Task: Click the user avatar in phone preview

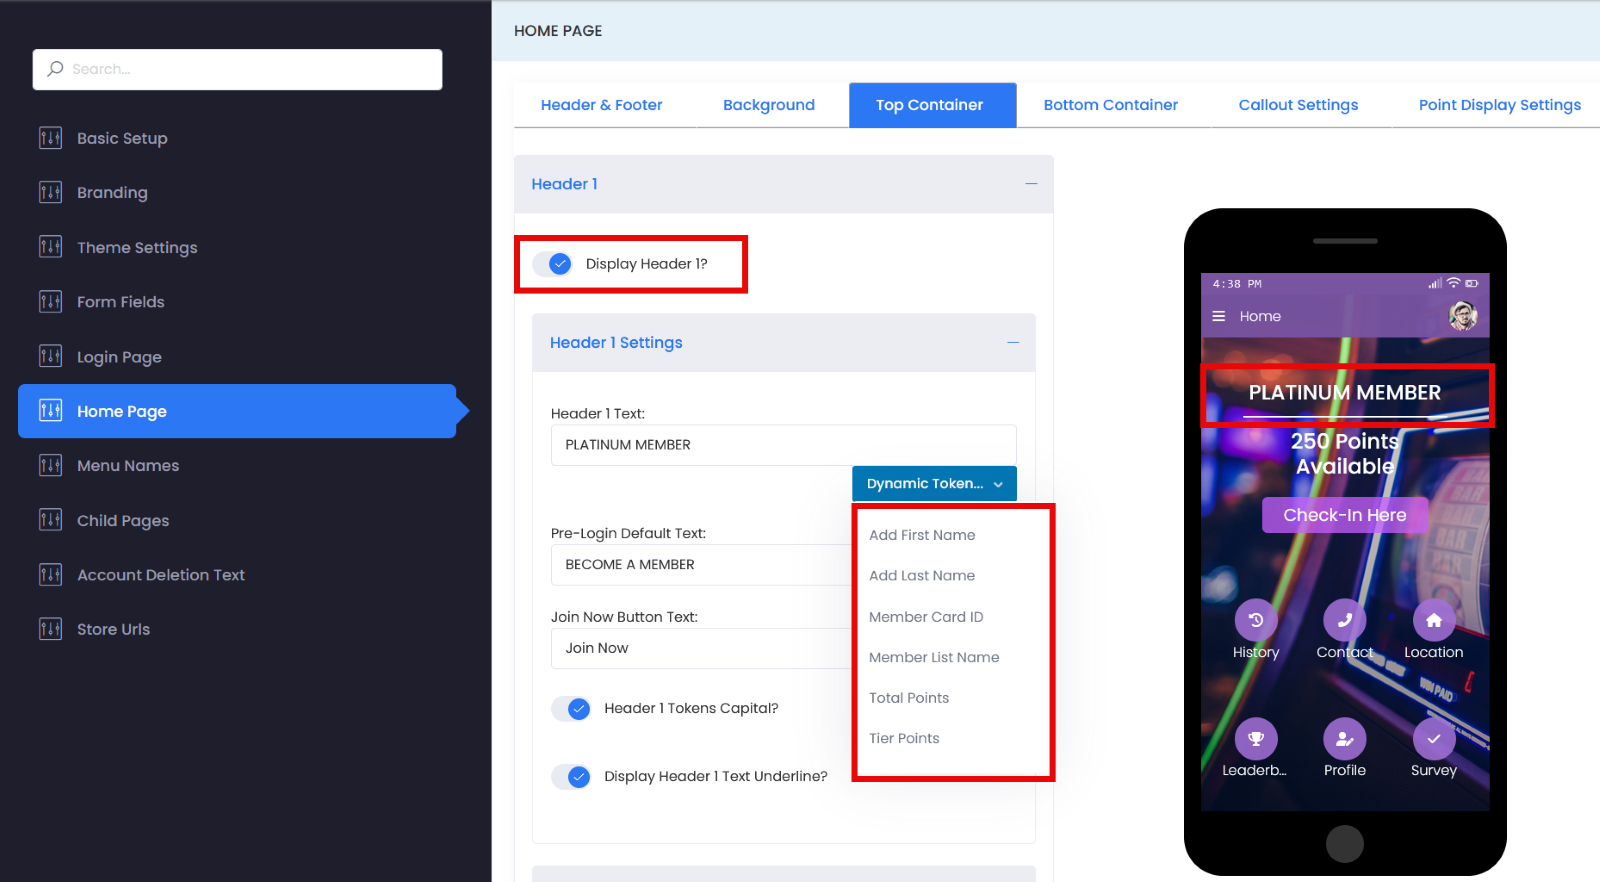Action: (x=1463, y=316)
